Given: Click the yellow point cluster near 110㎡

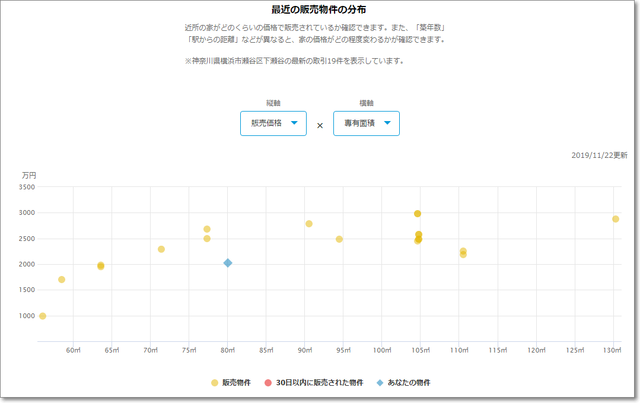Looking at the screenshot, I should pyautogui.click(x=463, y=253).
